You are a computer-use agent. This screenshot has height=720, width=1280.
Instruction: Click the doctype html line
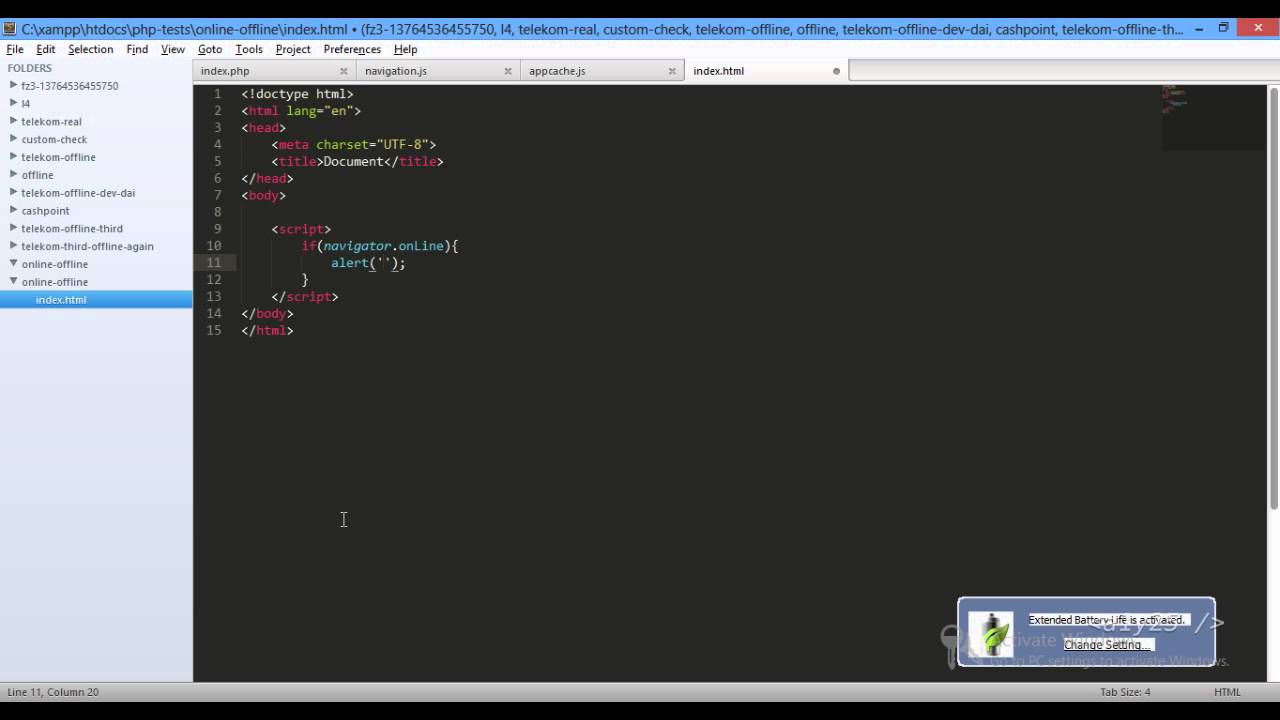point(297,94)
